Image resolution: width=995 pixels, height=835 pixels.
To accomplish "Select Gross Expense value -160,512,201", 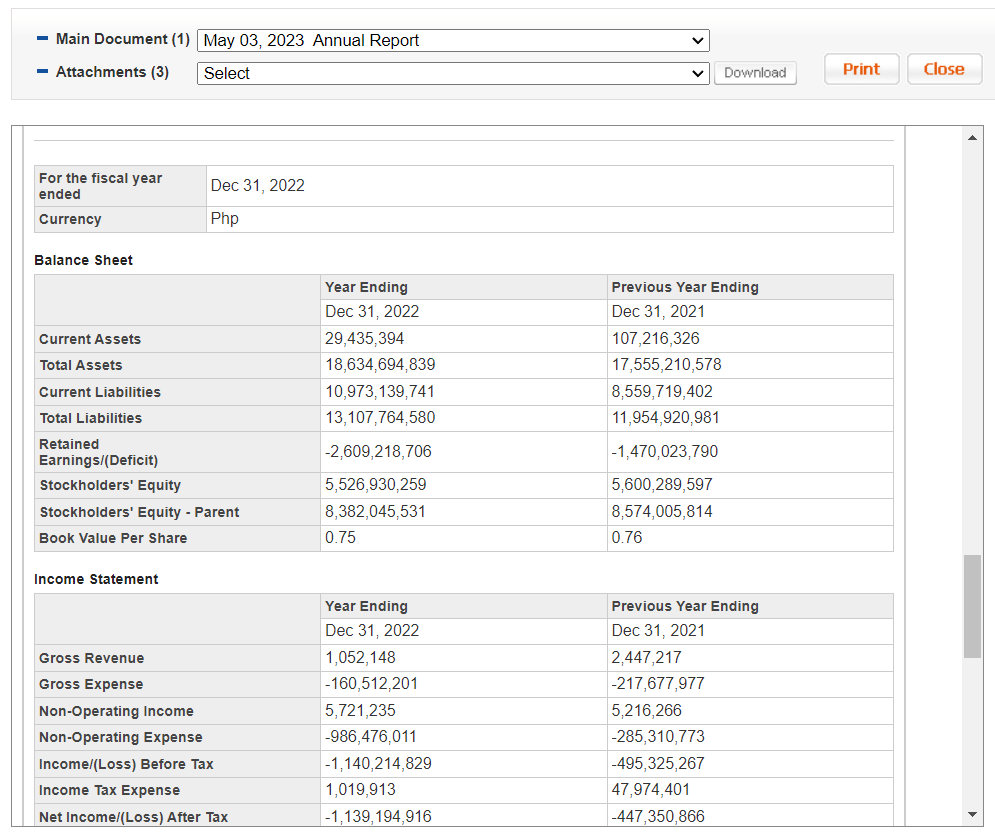I will point(371,684).
